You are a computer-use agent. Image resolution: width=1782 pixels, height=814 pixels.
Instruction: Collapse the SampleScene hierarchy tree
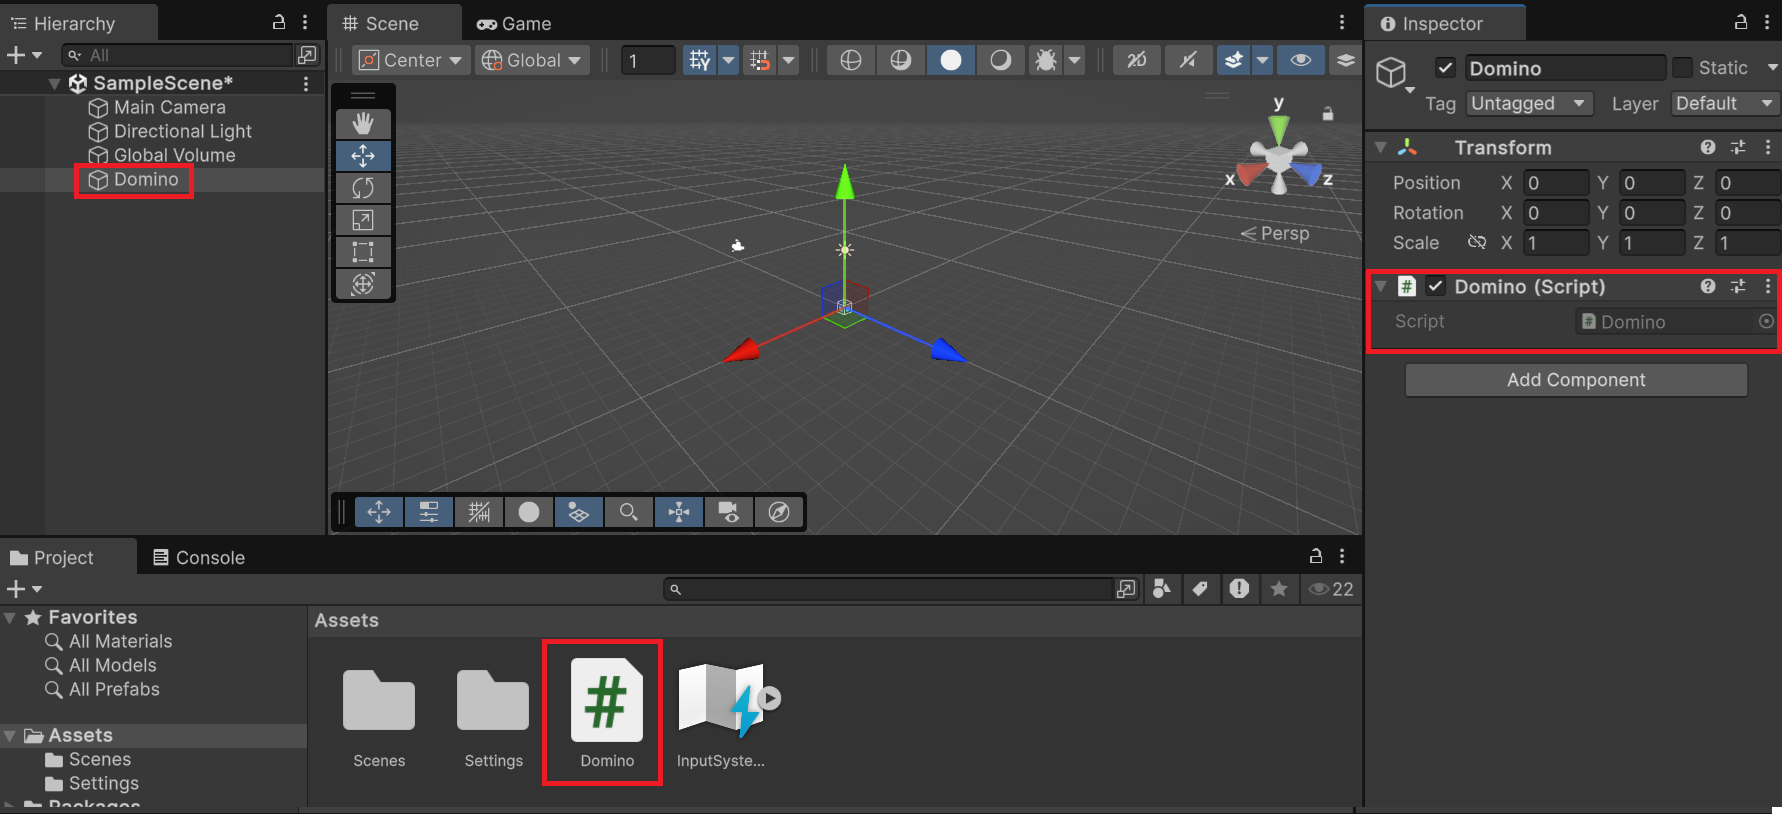point(55,84)
